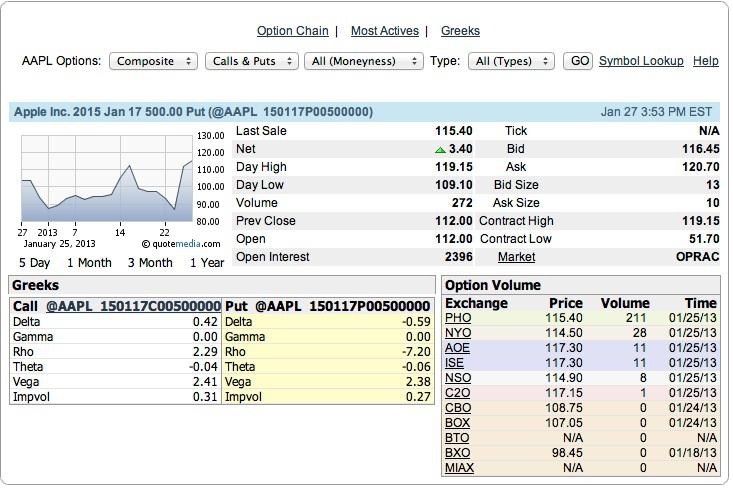Image resolution: width=733 pixels, height=489 pixels.
Task: Click the green net change arrow
Action: pyautogui.click(x=440, y=149)
